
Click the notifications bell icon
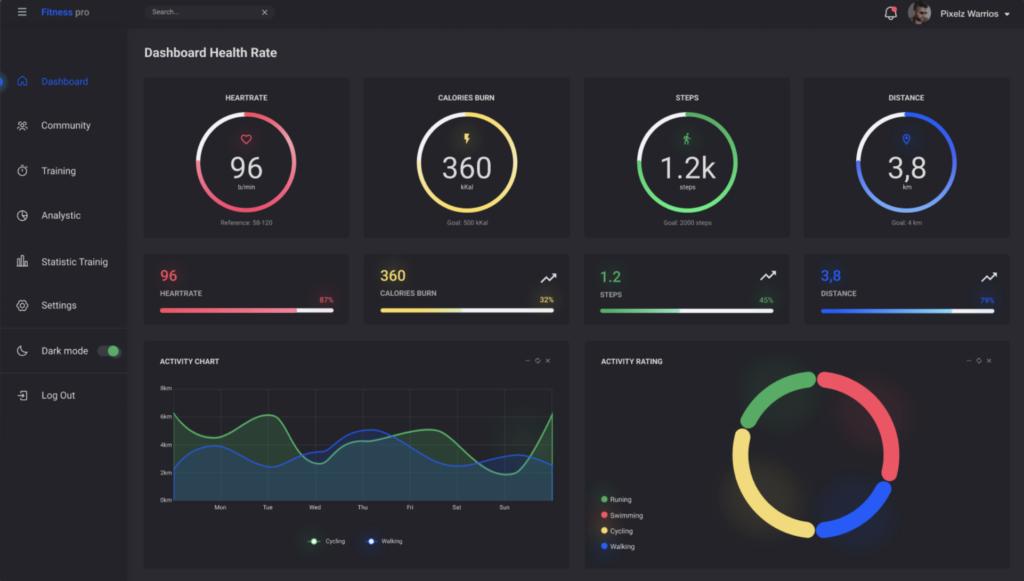coord(889,12)
